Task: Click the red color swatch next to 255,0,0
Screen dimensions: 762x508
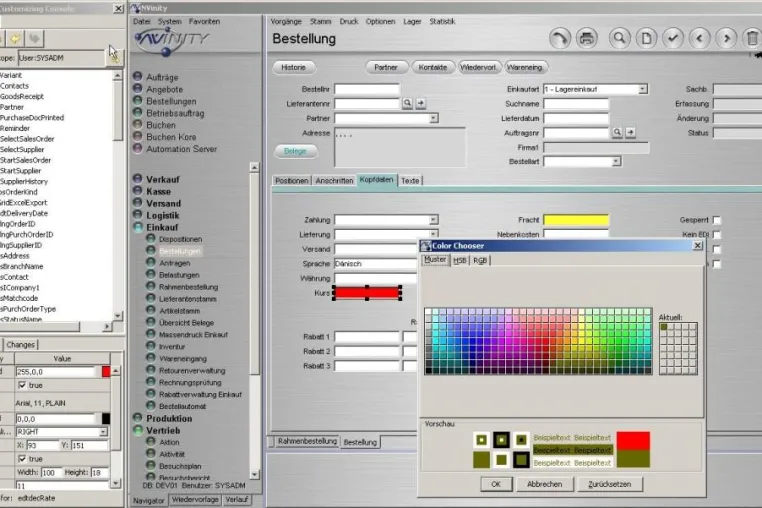Action: [106, 372]
